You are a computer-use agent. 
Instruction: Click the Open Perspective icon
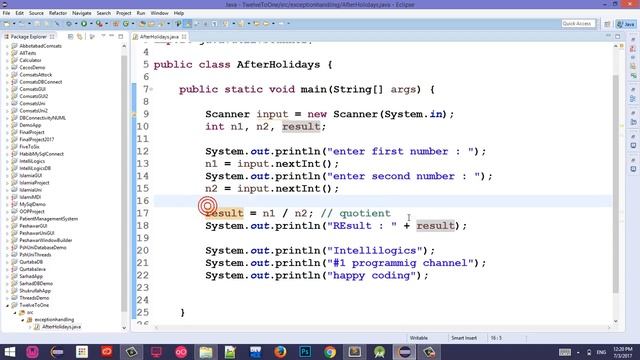pyautogui.click(x=607, y=24)
